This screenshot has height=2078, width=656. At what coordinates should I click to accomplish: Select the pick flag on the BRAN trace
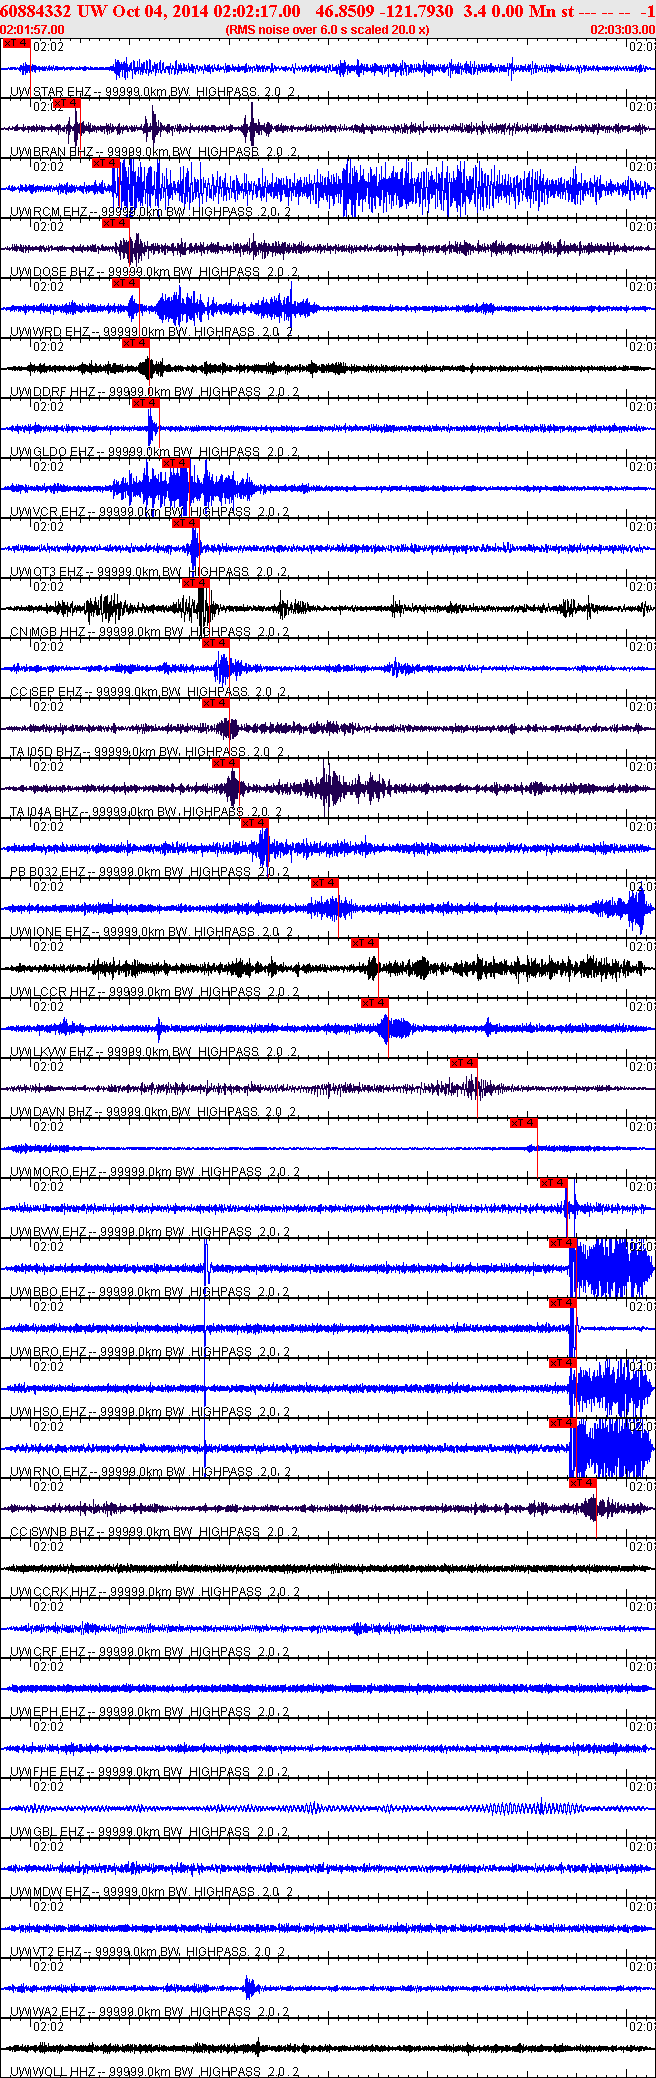(66, 103)
